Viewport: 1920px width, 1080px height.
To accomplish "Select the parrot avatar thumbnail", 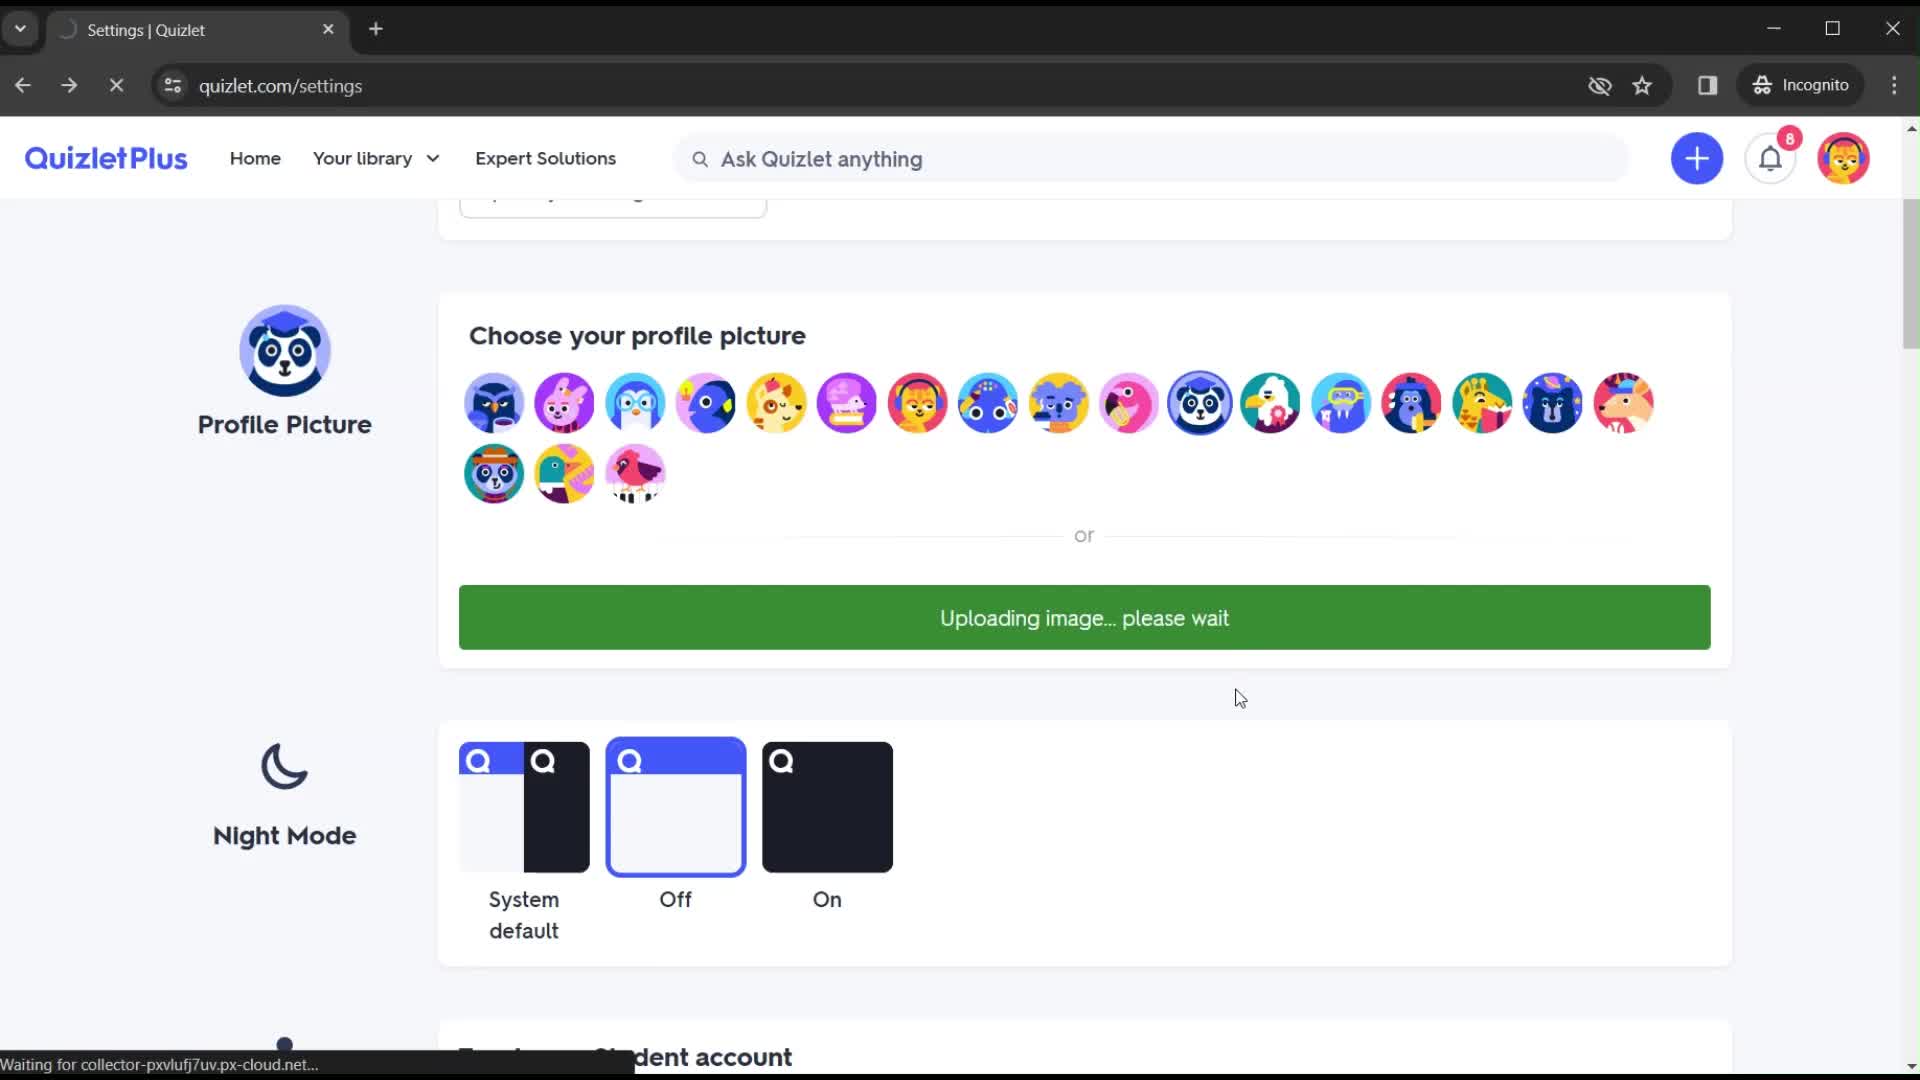I will pyautogui.click(x=564, y=473).
